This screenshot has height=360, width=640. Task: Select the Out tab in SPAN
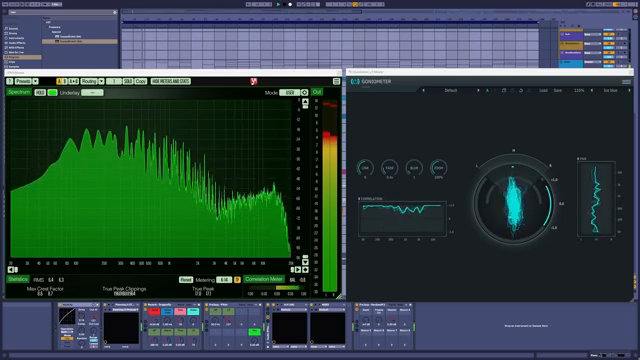point(317,92)
